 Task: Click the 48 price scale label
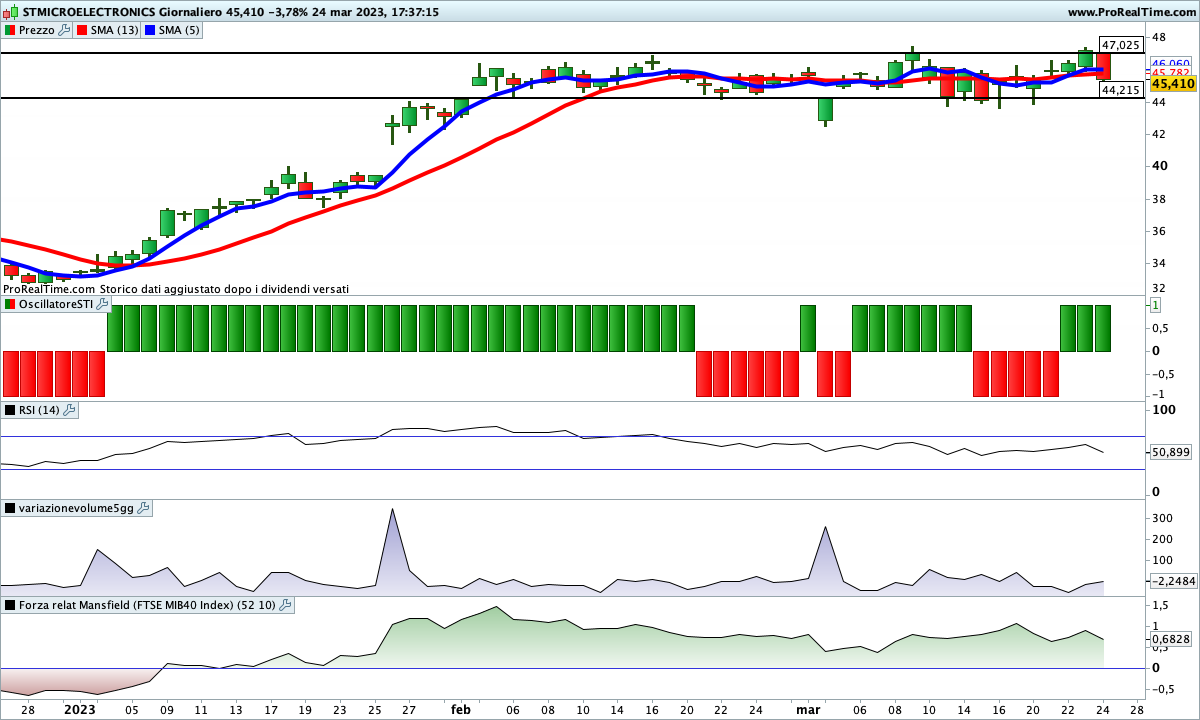(x=1158, y=38)
